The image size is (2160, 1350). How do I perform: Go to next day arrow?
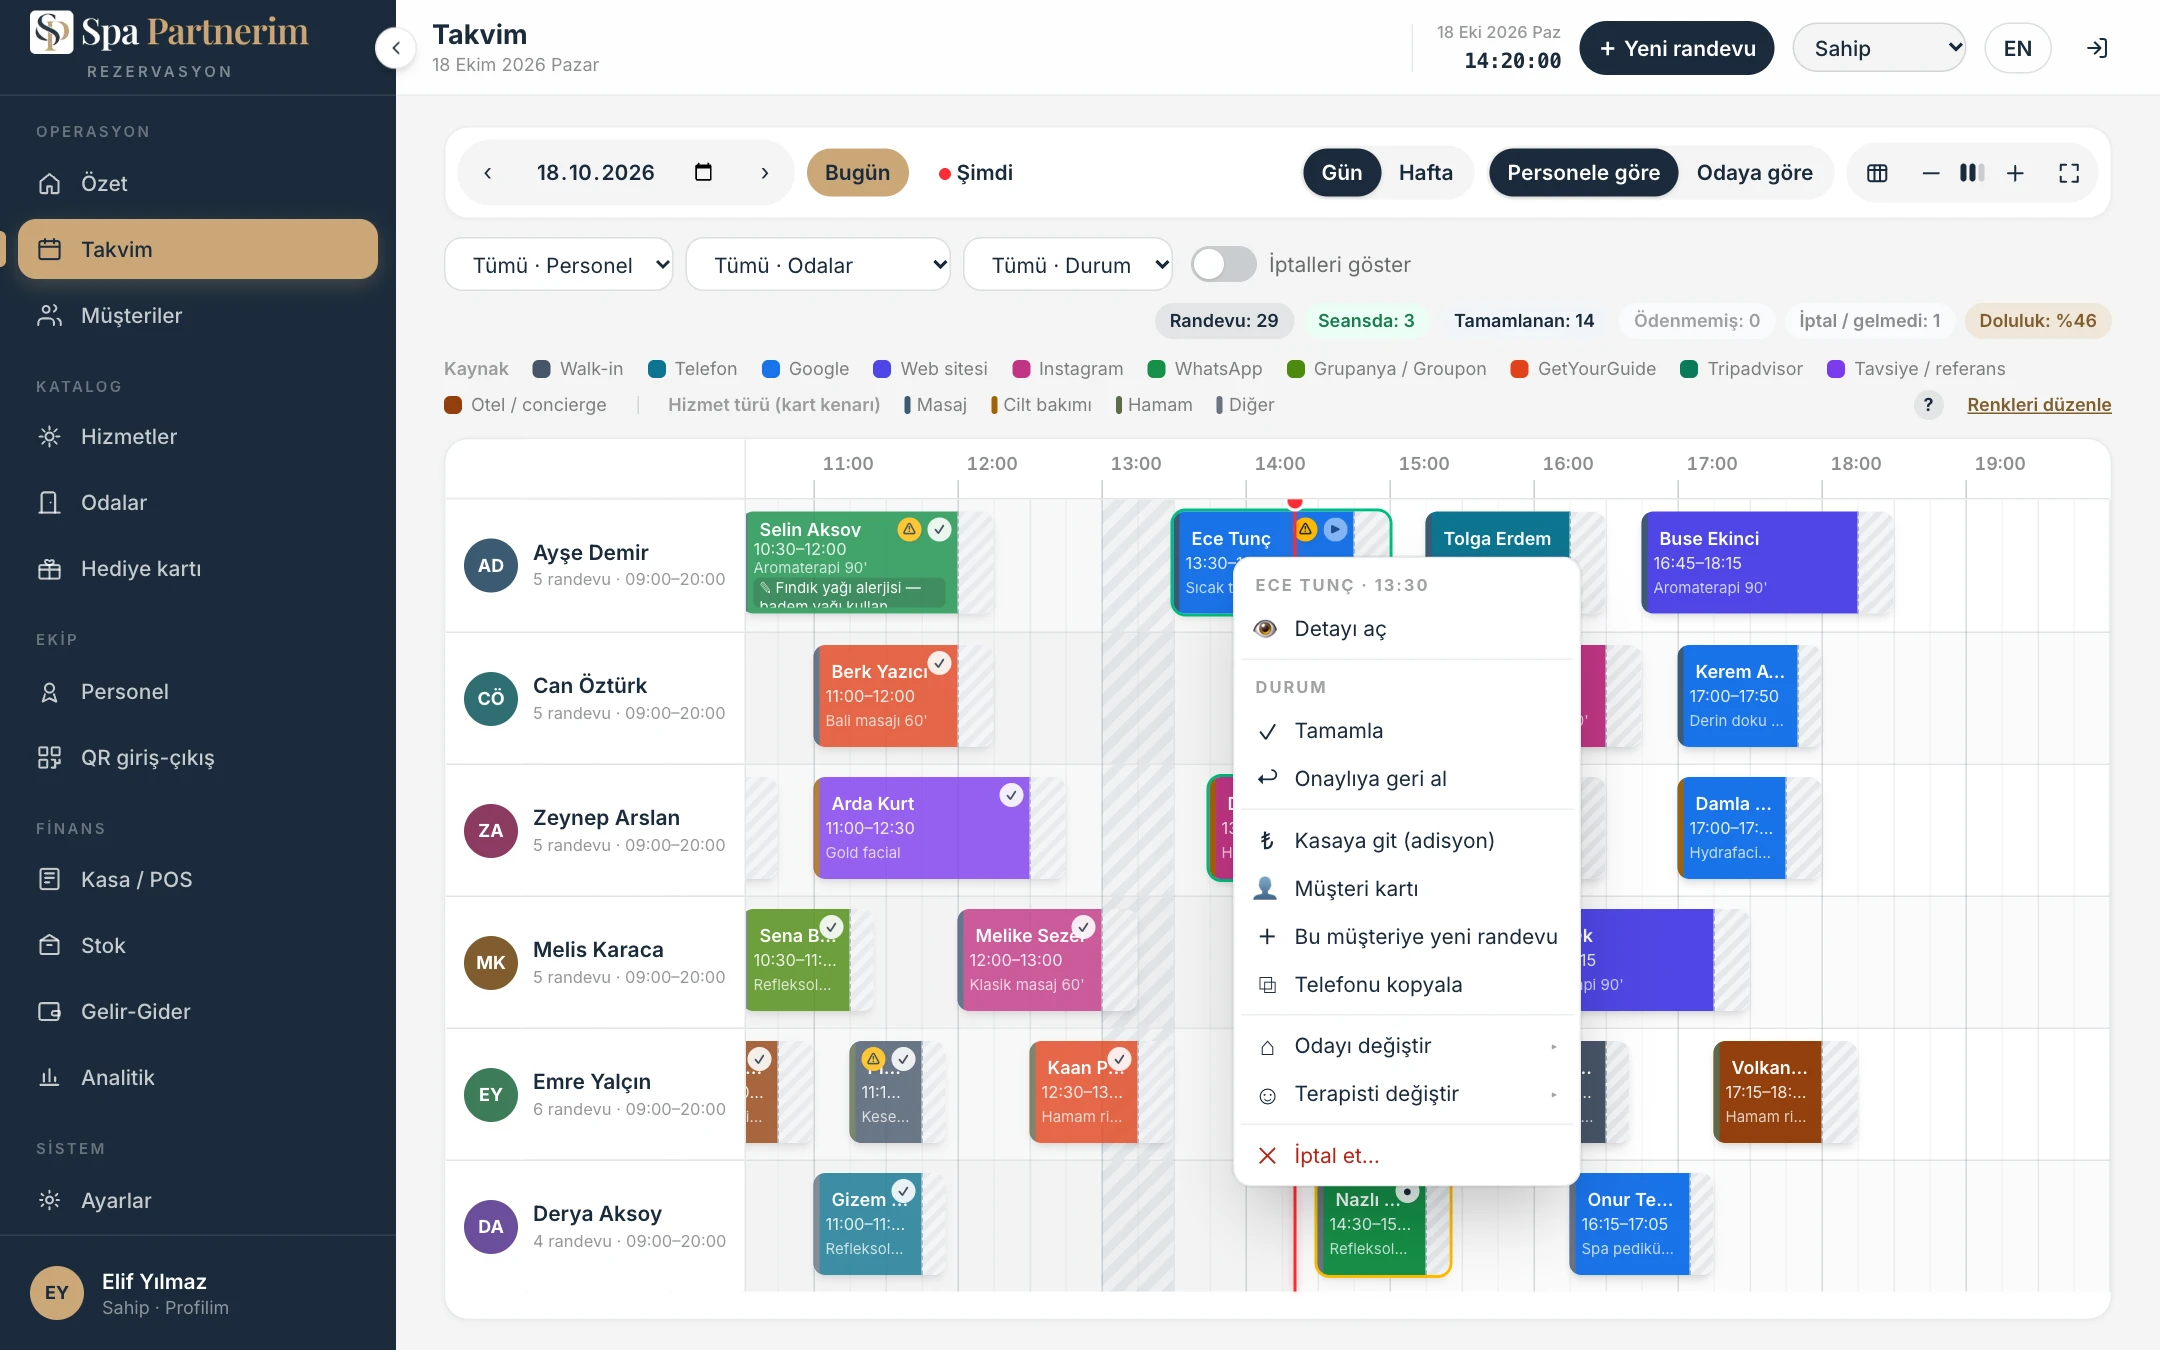click(x=765, y=173)
